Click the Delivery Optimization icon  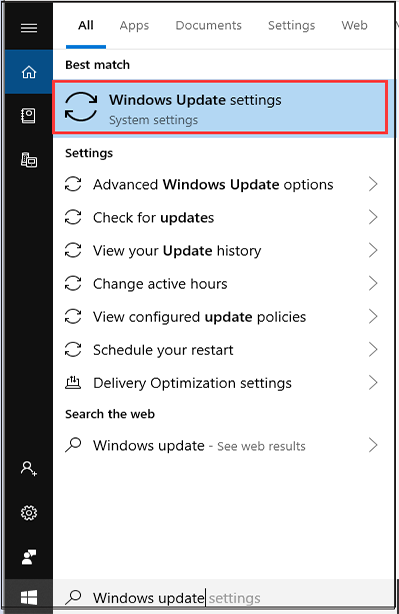[73, 382]
